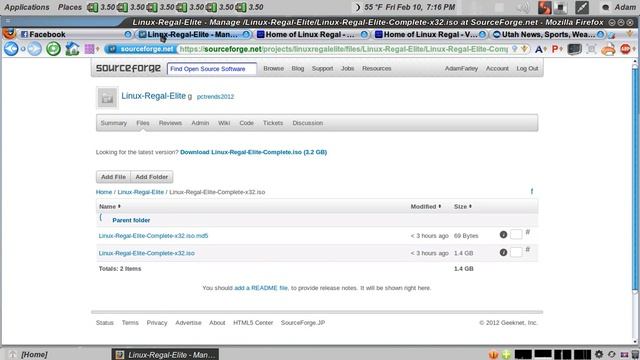The height and width of the screenshot is (360, 640).
Task: Click the Add File button
Action: point(113,177)
